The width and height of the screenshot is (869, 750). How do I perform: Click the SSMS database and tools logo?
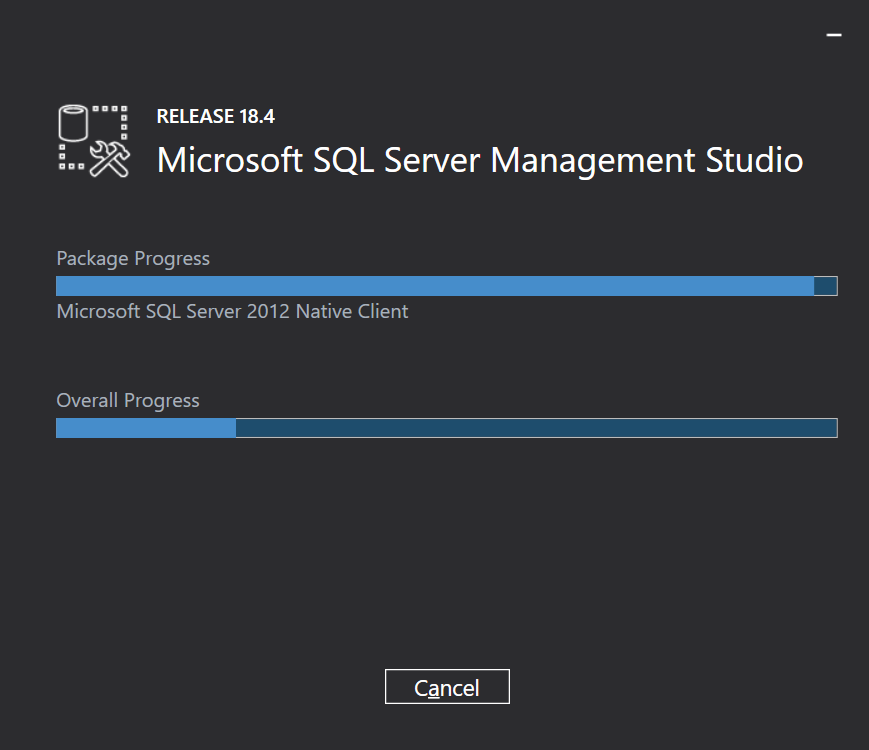93,140
